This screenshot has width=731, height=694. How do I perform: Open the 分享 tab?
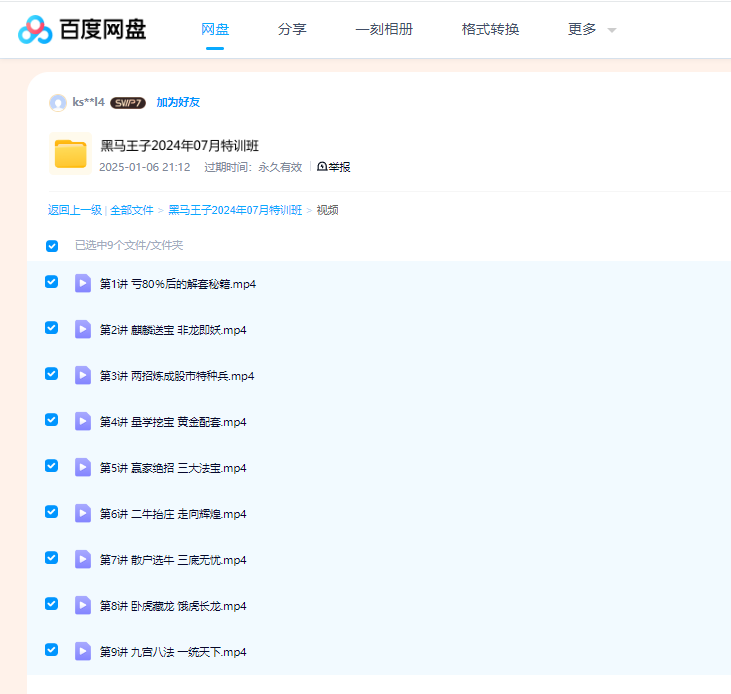tap(292, 29)
